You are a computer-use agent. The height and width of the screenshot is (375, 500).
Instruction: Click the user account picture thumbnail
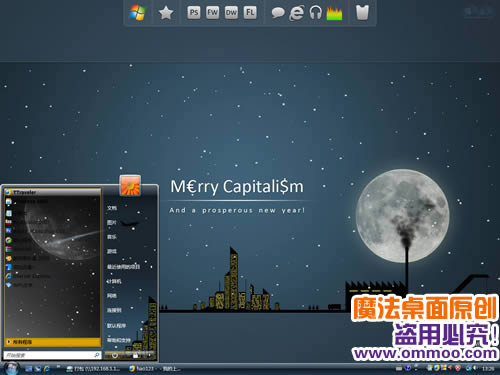pyautogui.click(x=130, y=185)
